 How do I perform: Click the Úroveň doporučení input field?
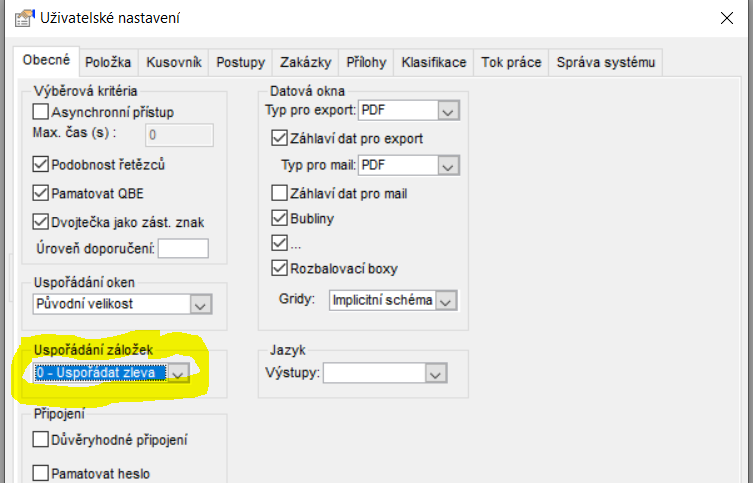tap(183, 249)
